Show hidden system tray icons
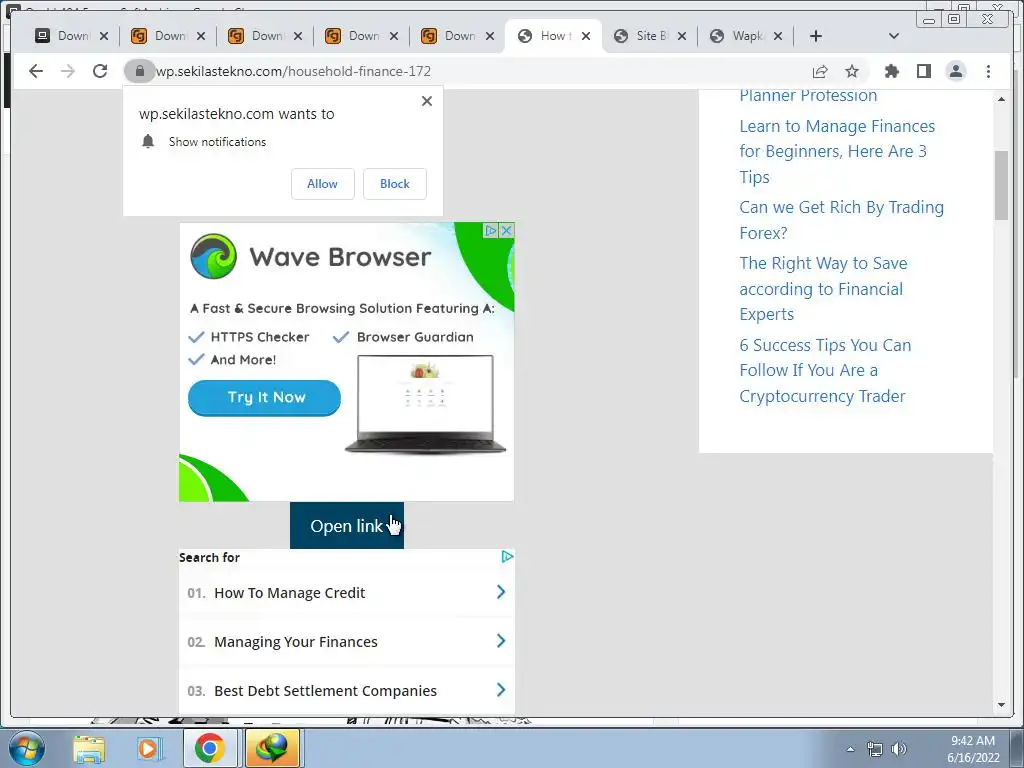The width and height of the screenshot is (1024, 768). [x=850, y=749]
